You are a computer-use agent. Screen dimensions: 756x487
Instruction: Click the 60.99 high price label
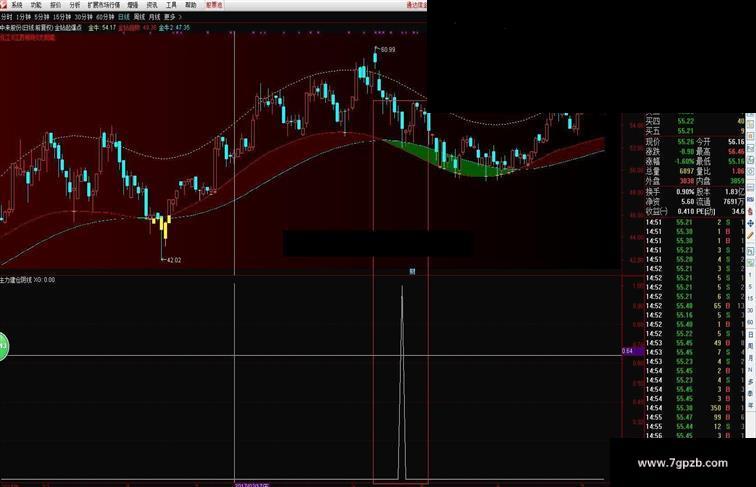(388, 50)
